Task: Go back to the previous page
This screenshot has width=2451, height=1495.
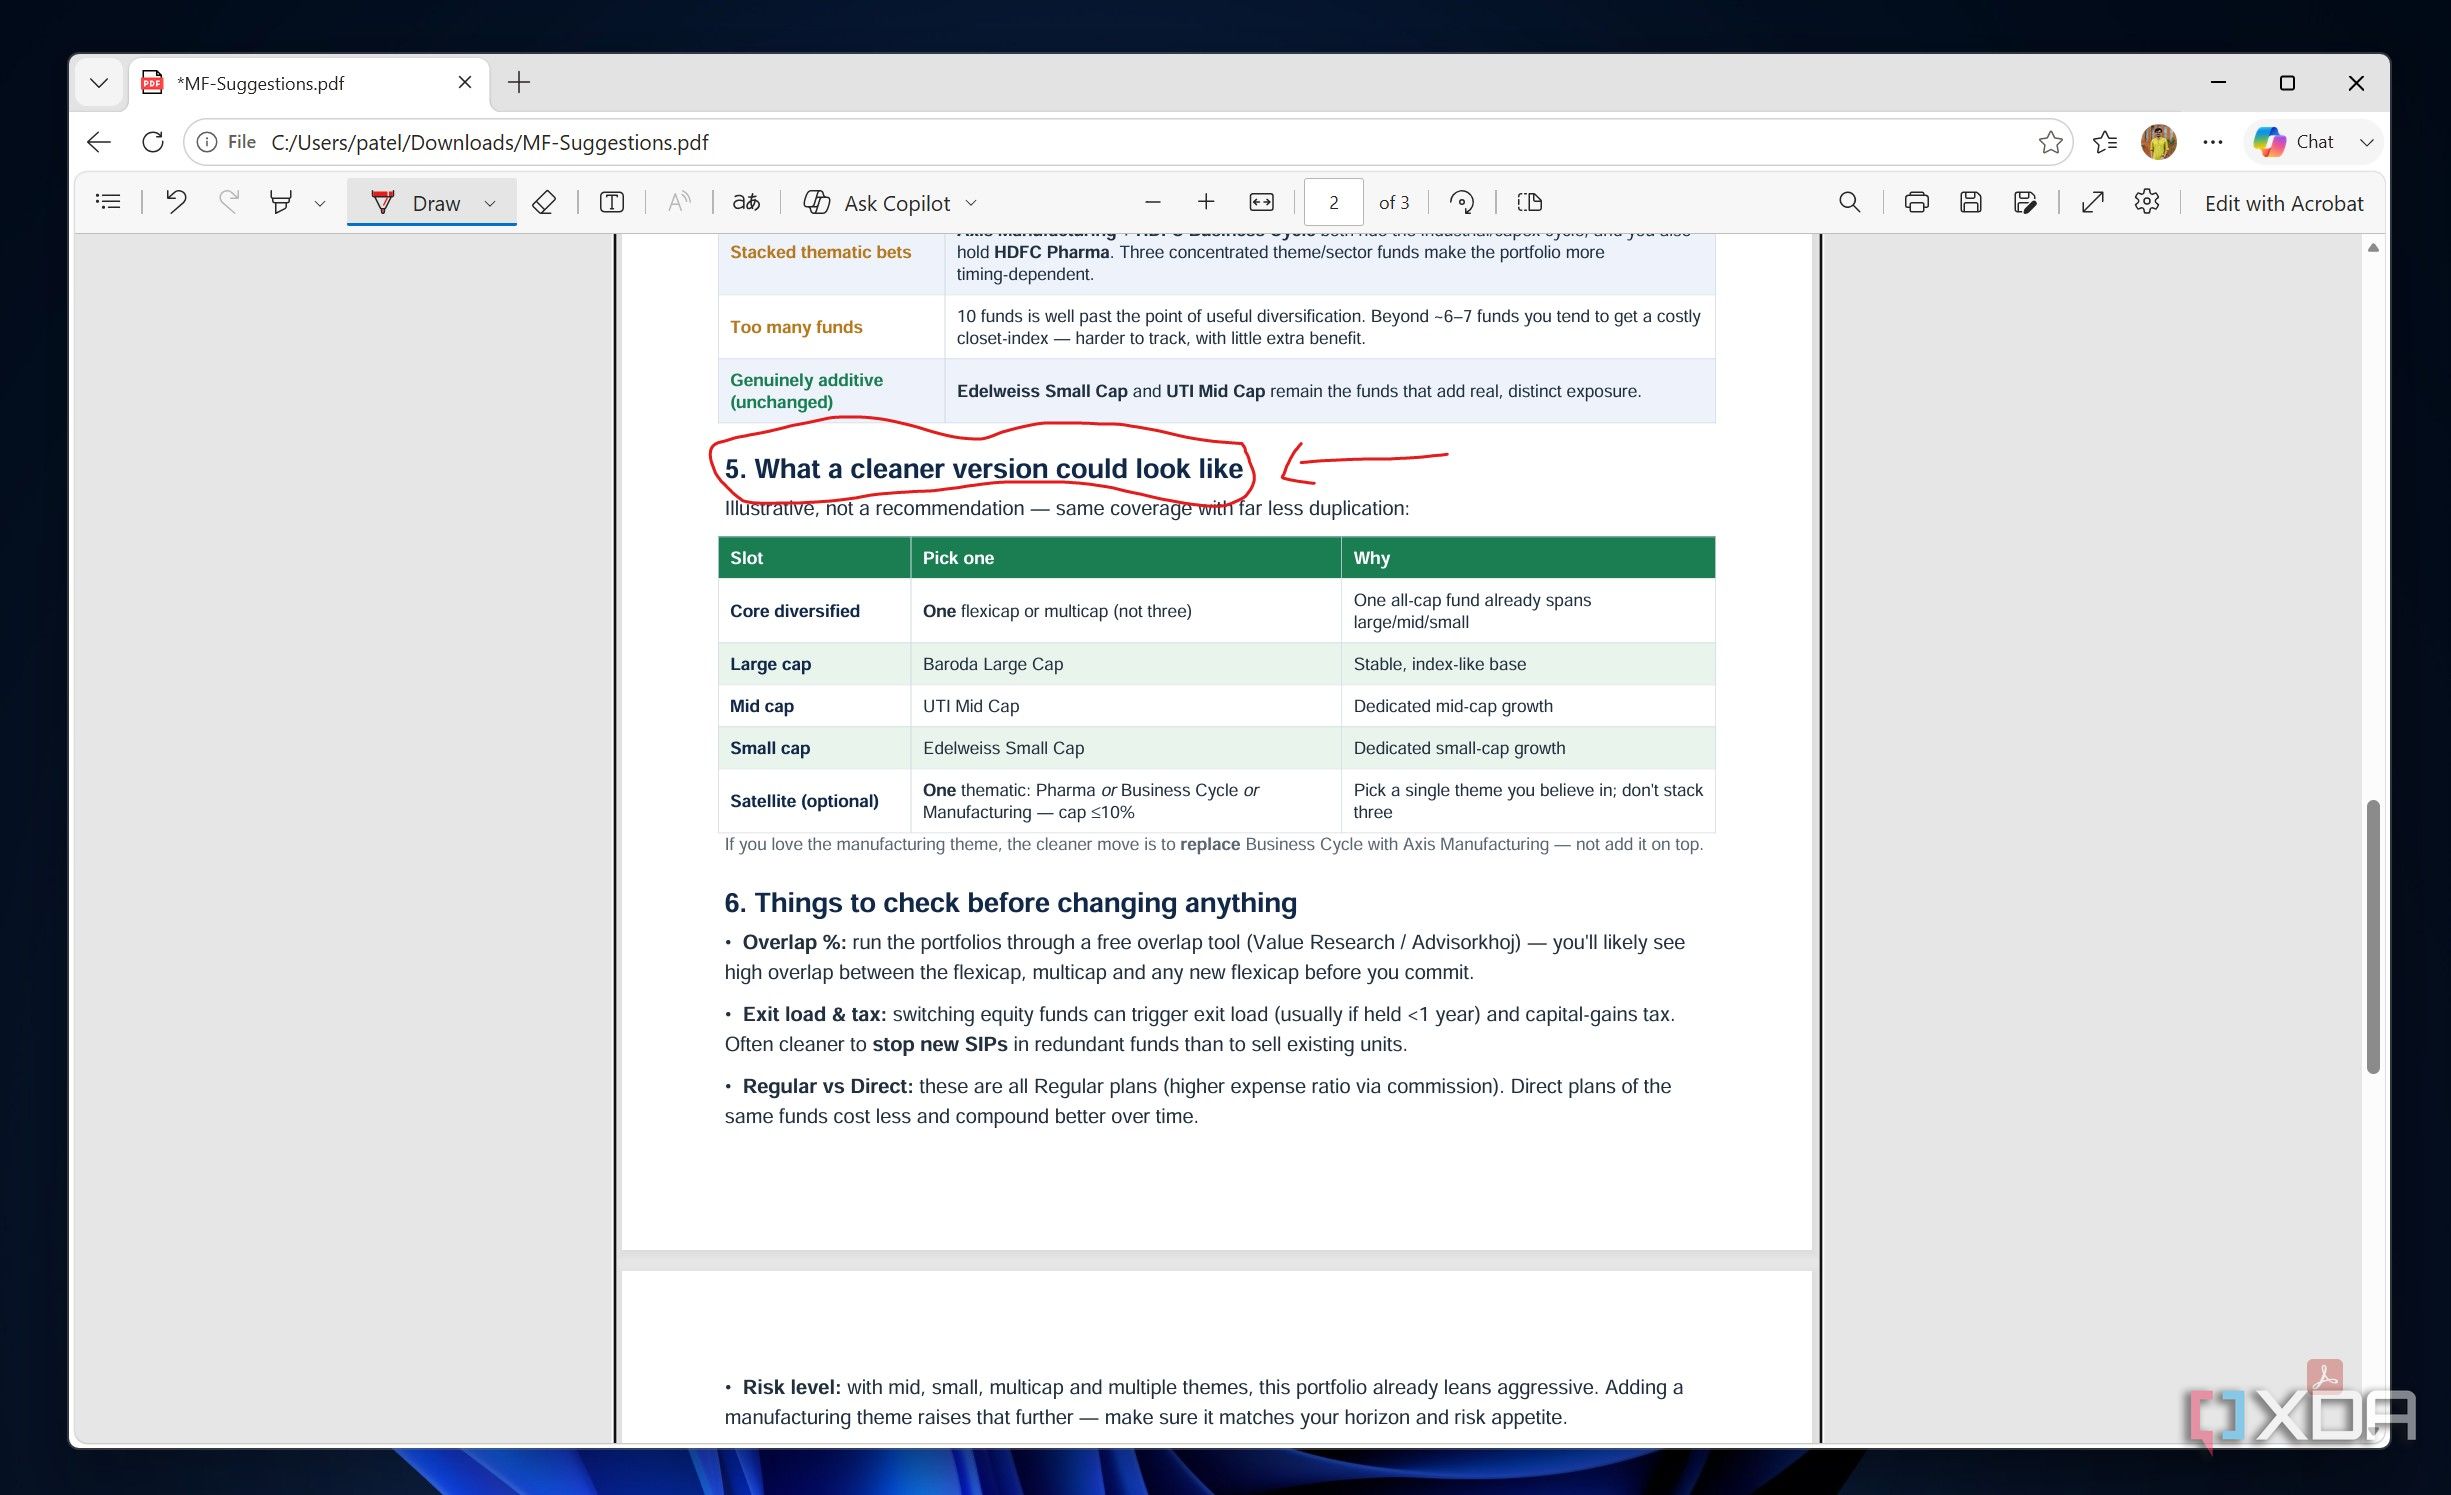Action: (99, 142)
